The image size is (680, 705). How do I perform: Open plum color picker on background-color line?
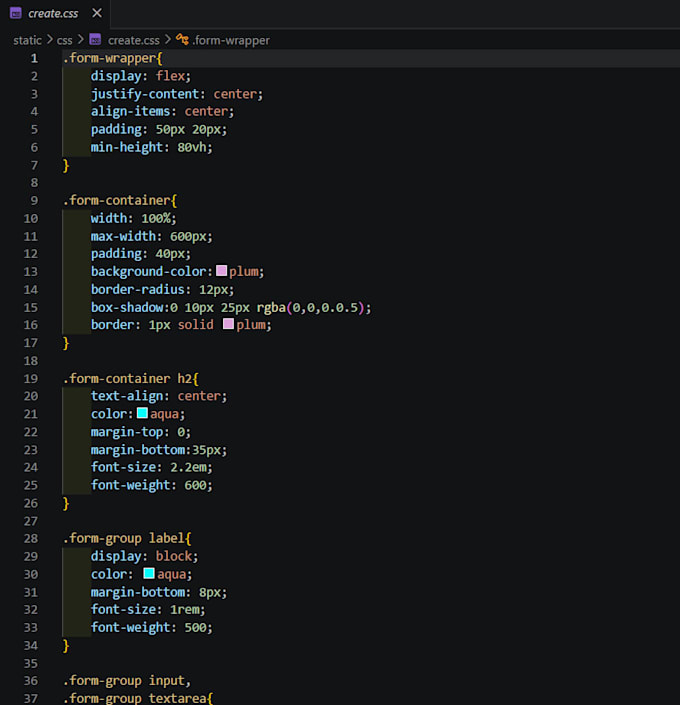[221, 271]
